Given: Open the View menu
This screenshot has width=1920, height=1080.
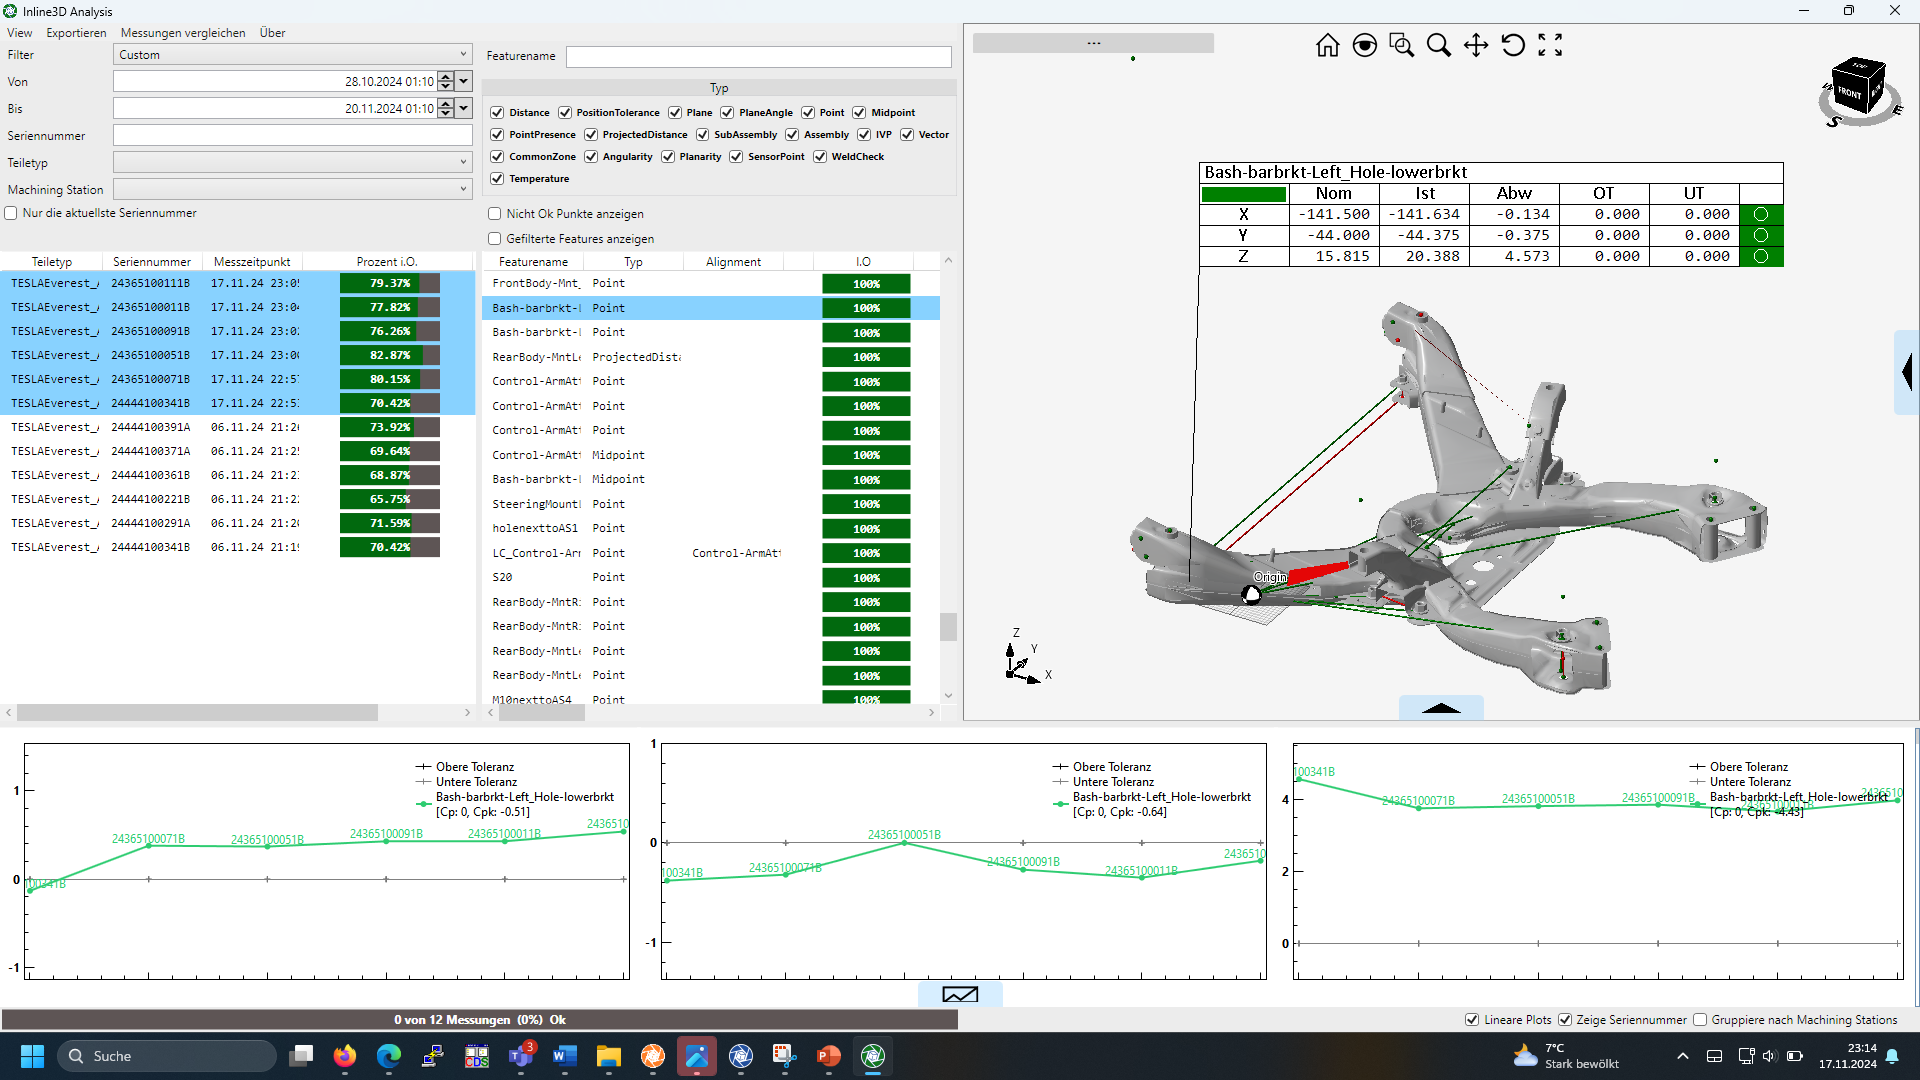Looking at the screenshot, I should [19, 33].
